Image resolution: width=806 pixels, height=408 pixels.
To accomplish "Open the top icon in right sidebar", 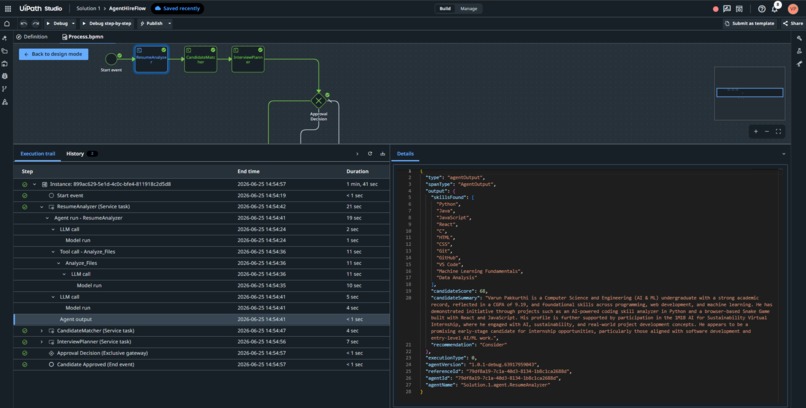I will 799,38.
